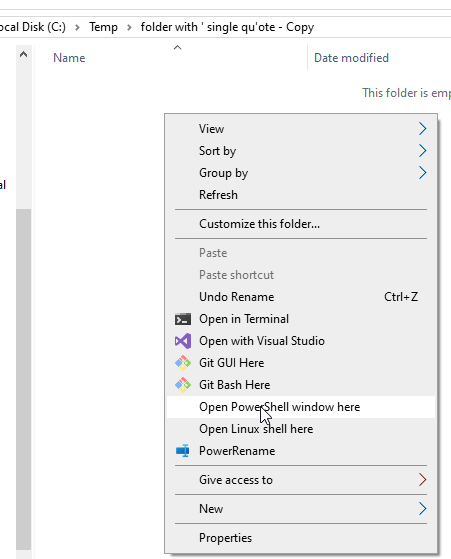The height and width of the screenshot is (559, 451).
Task: Click the Git Bash Here icon
Action: pos(183,385)
